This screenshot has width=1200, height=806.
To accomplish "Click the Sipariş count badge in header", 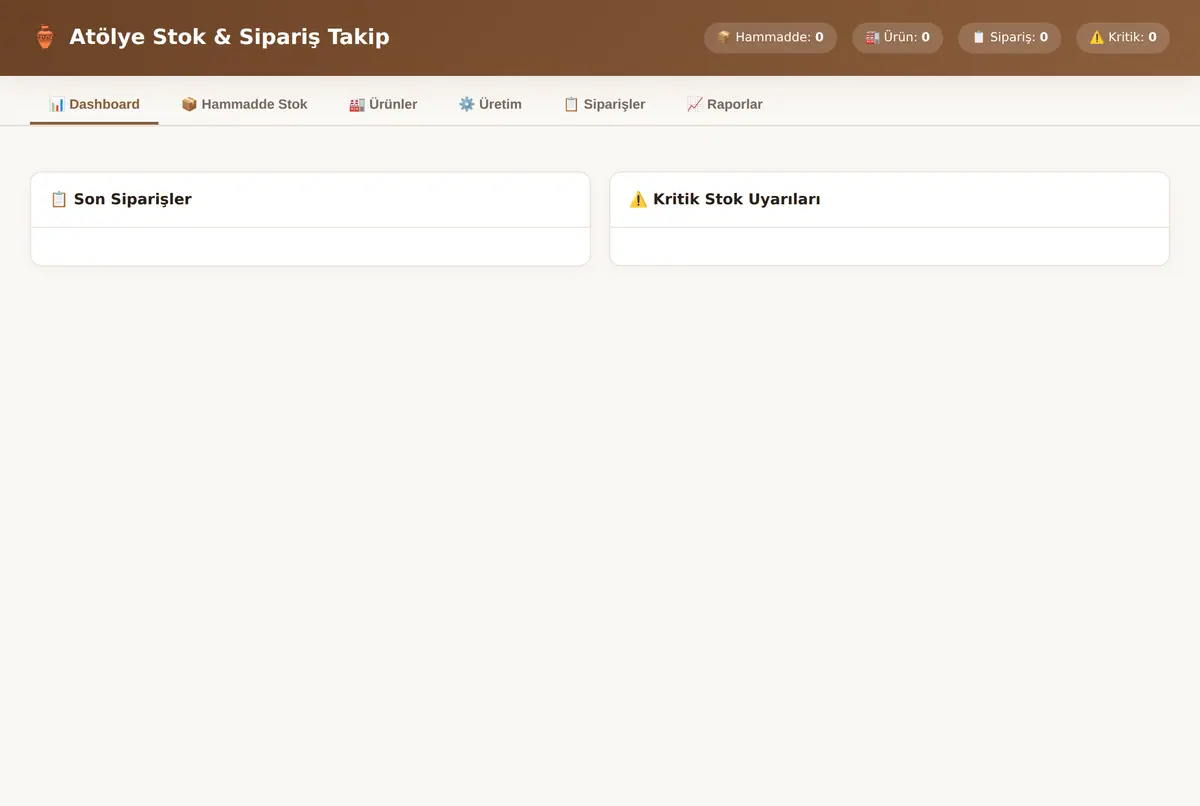I will pos(1009,38).
